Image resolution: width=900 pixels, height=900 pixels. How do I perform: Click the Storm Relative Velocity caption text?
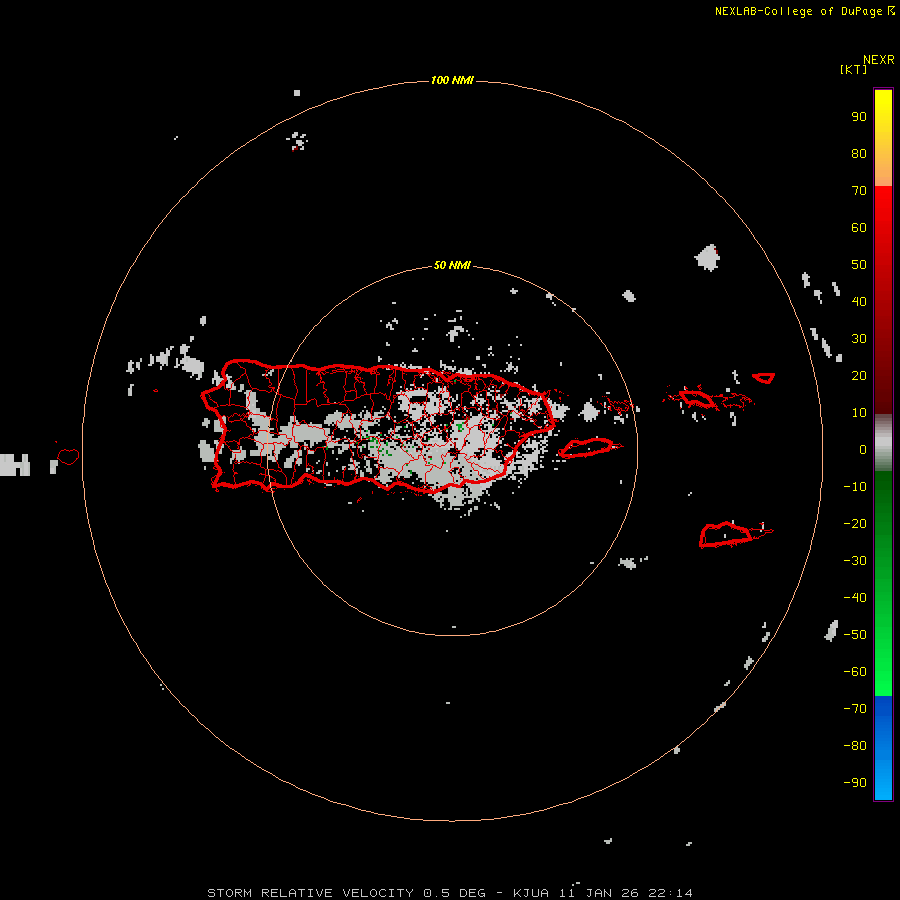click(x=449, y=893)
